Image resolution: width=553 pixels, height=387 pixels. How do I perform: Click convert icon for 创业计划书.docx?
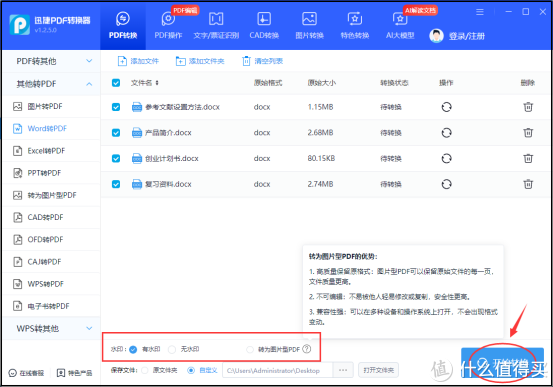point(446,158)
